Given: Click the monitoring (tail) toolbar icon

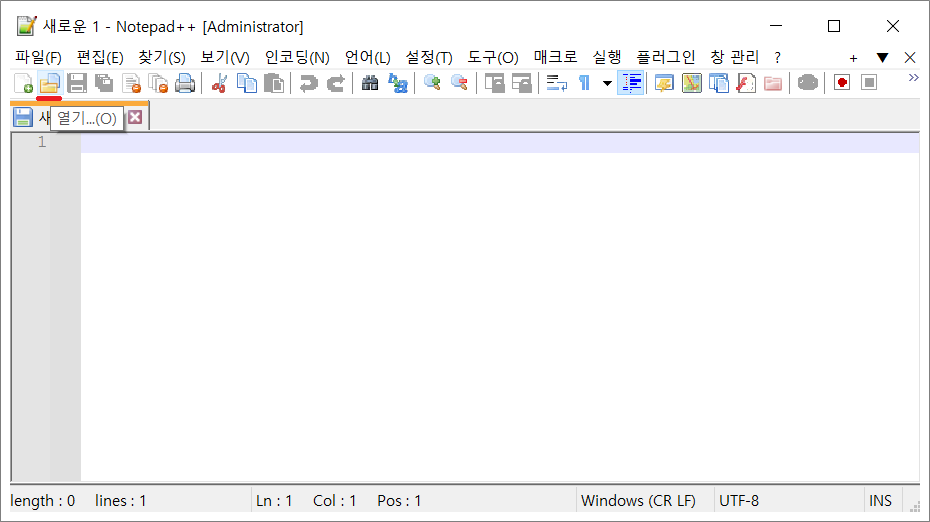Looking at the screenshot, I should [807, 83].
